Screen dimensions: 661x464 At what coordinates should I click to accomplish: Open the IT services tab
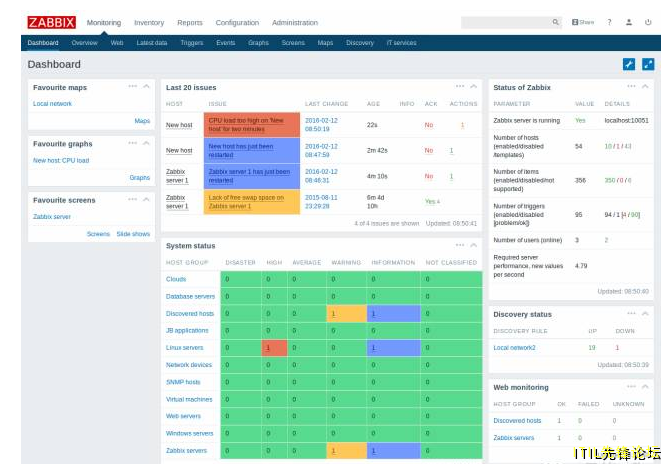click(401, 43)
